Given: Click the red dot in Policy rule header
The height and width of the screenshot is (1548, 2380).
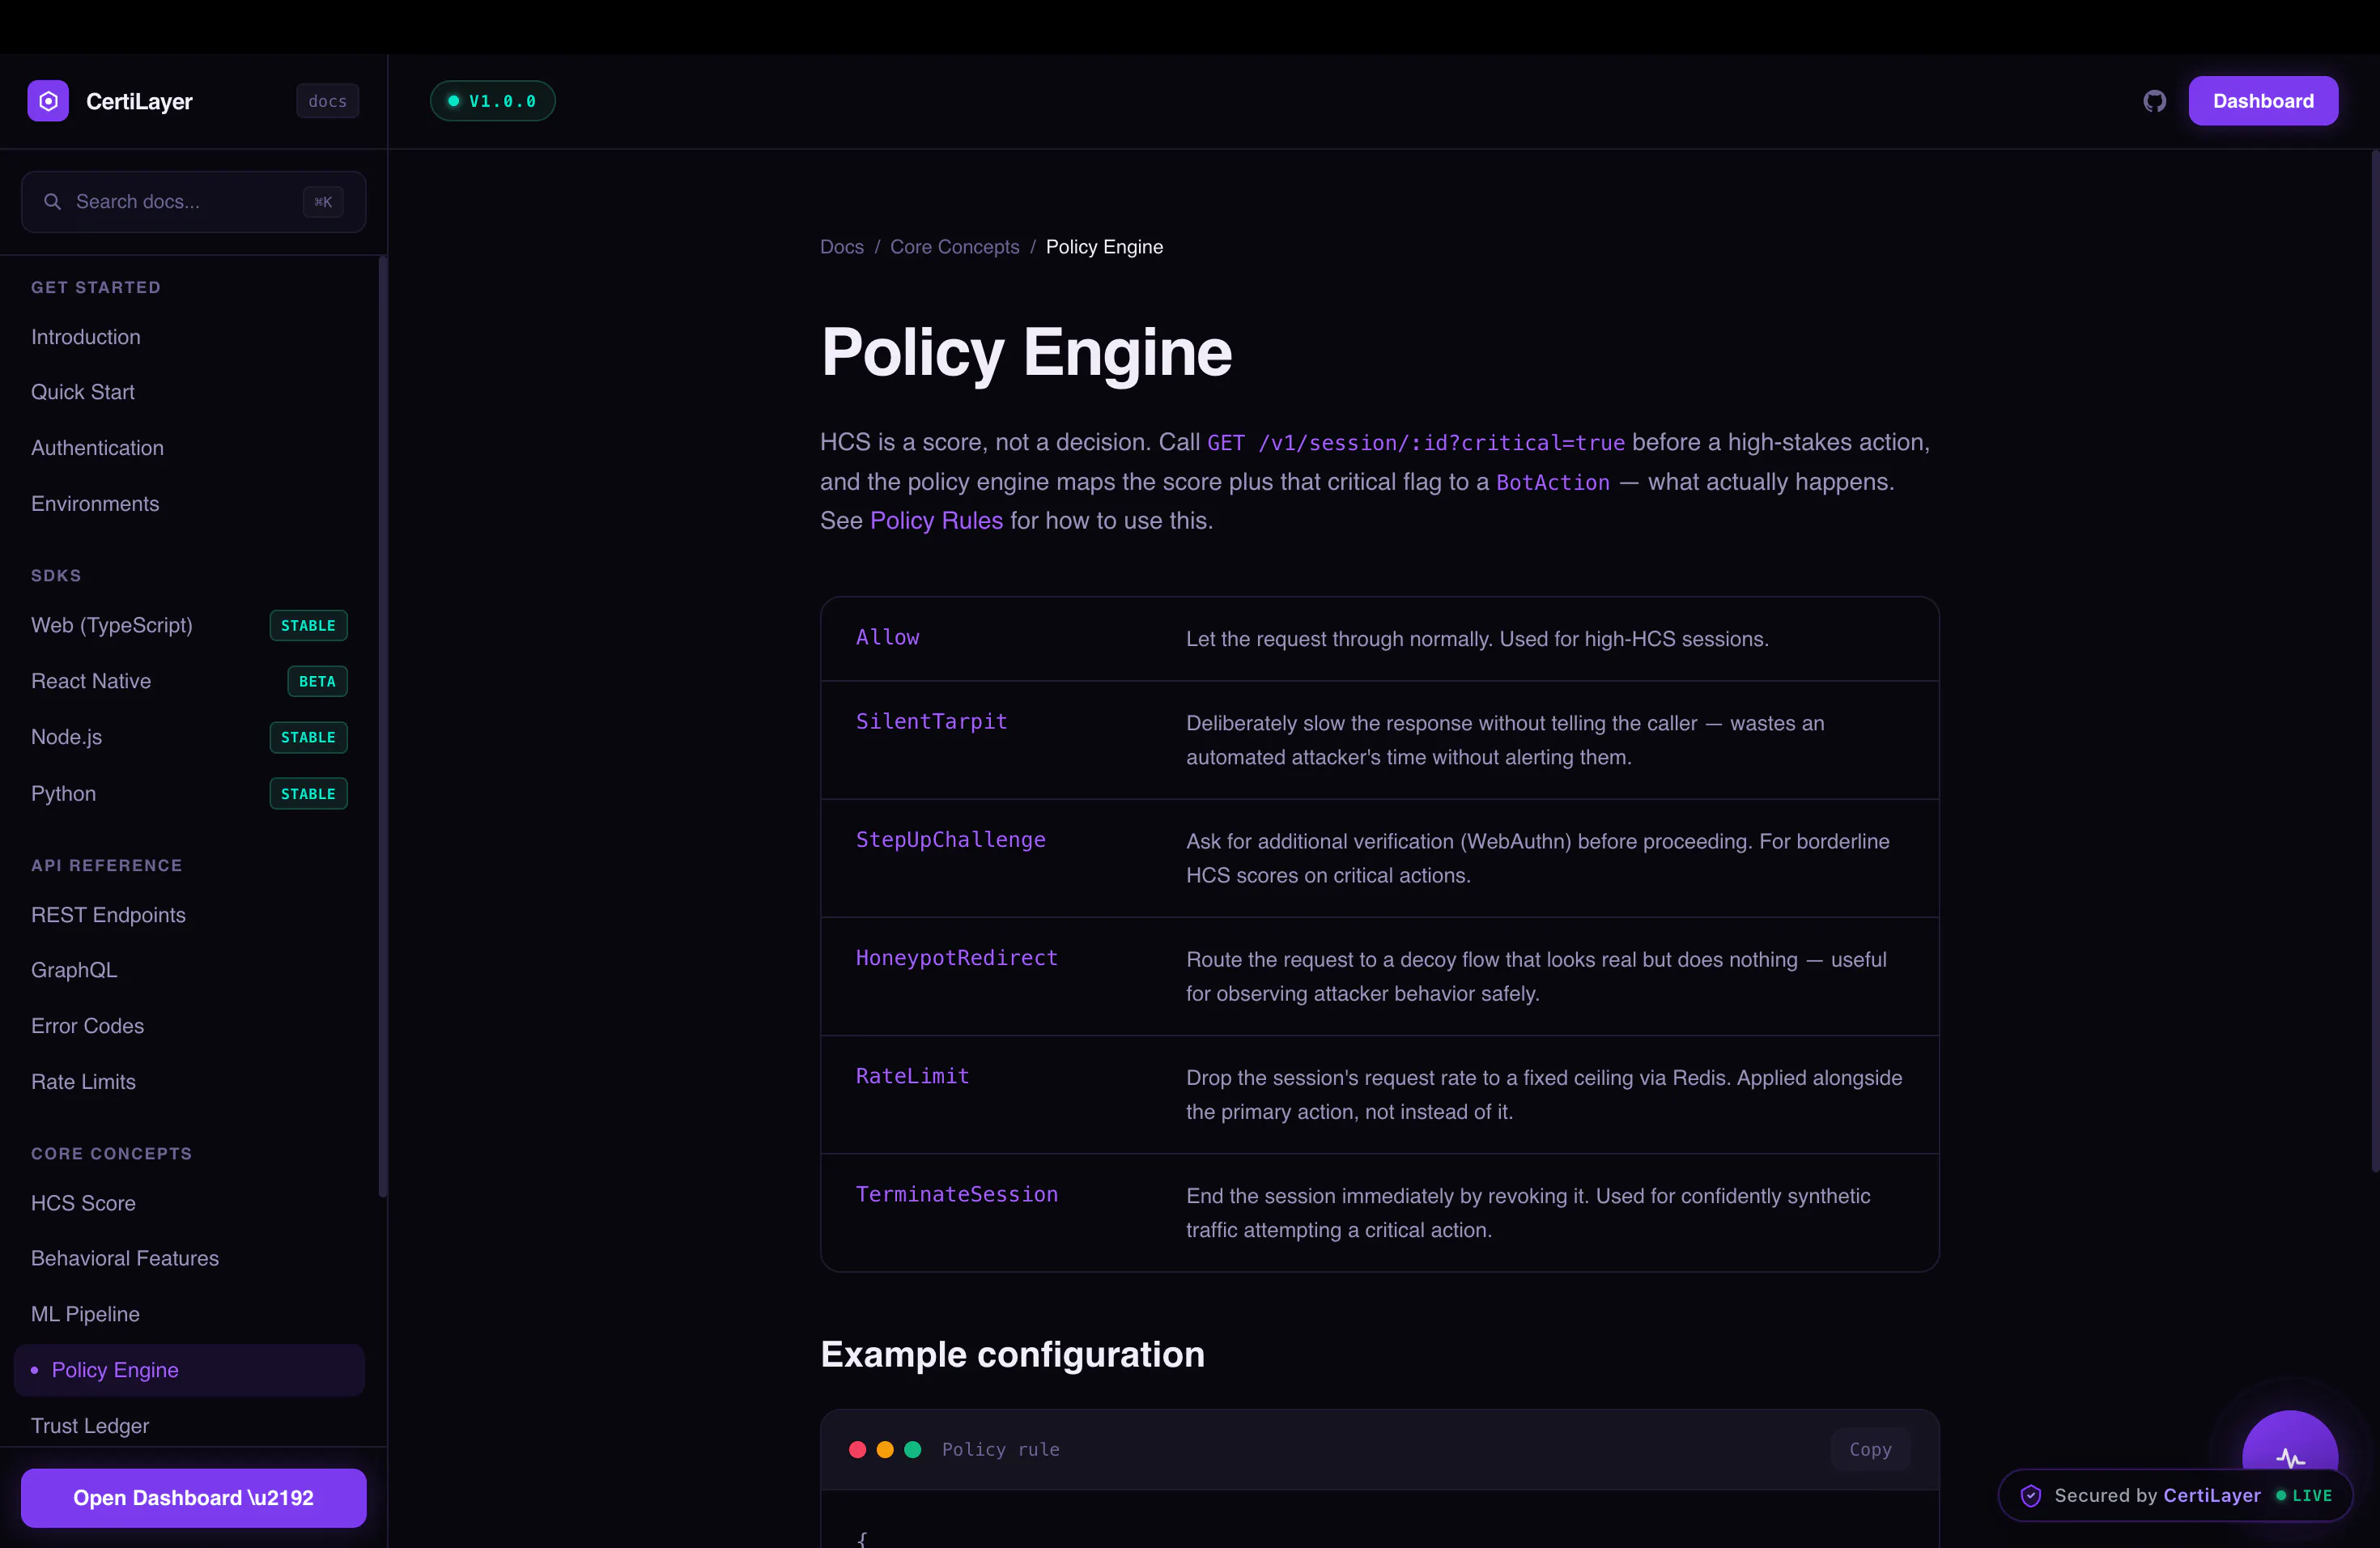Looking at the screenshot, I should 857,1450.
